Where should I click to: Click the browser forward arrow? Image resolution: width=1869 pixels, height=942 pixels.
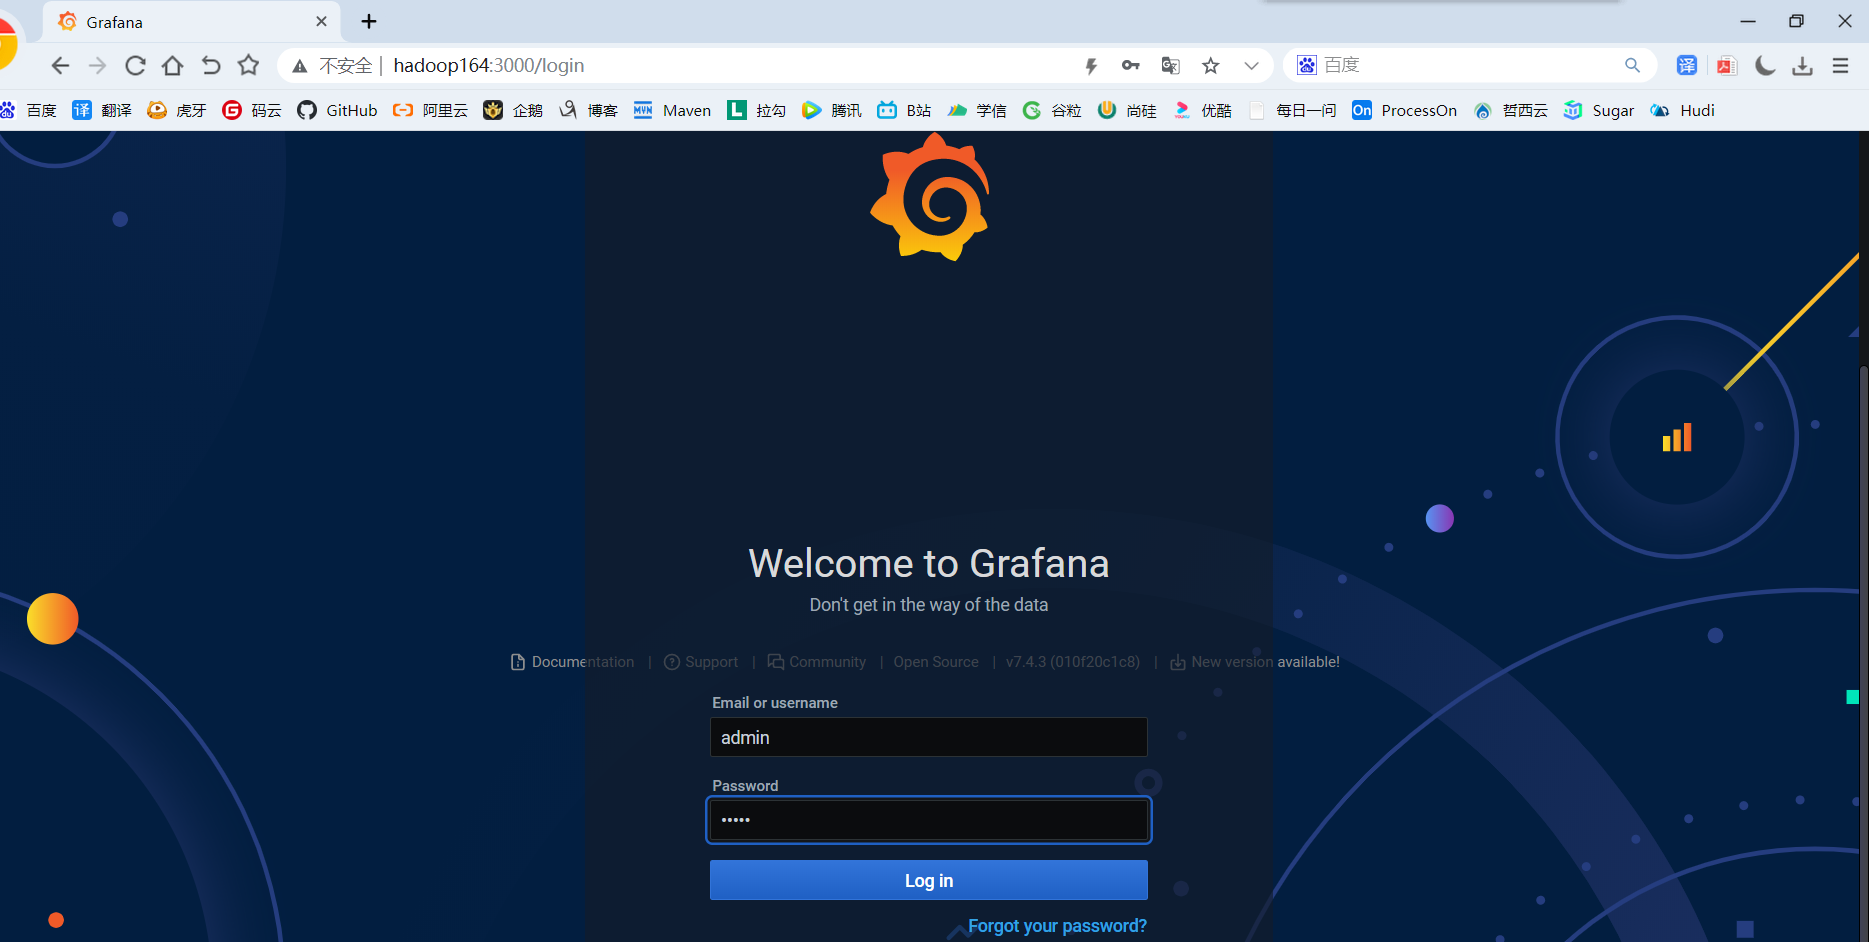tap(97, 66)
